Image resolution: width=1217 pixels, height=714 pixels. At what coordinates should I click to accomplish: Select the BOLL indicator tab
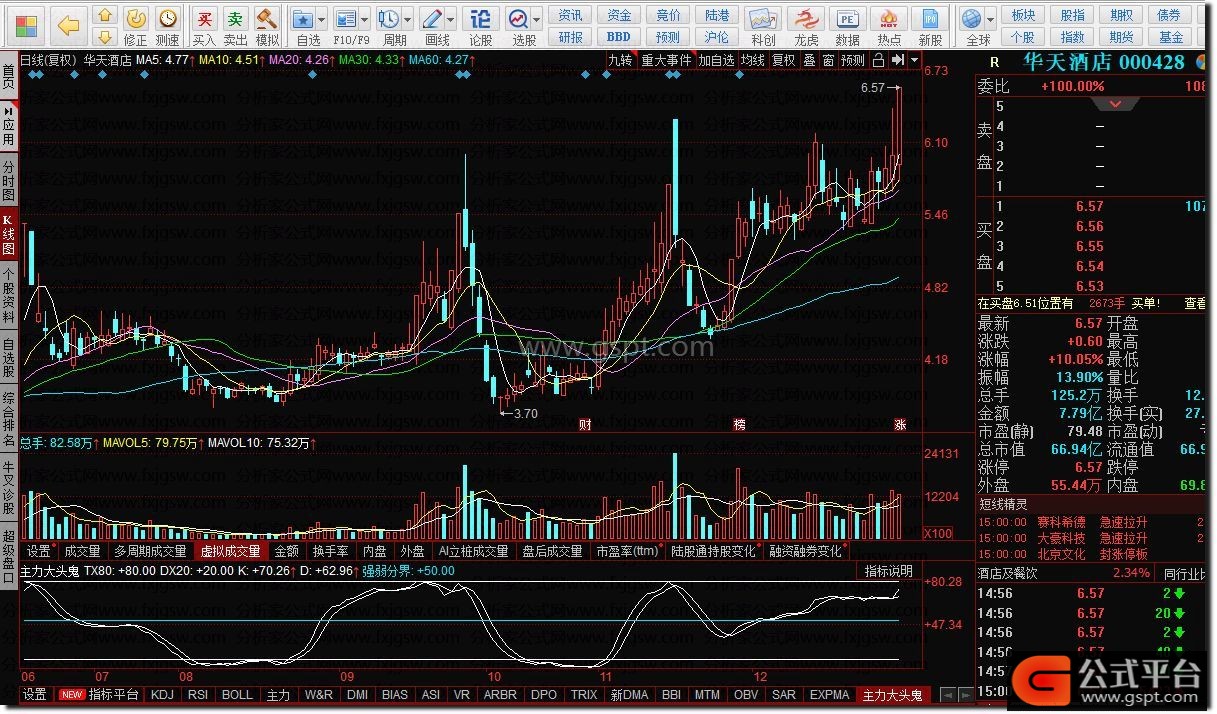pyautogui.click(x=237, y=694)
